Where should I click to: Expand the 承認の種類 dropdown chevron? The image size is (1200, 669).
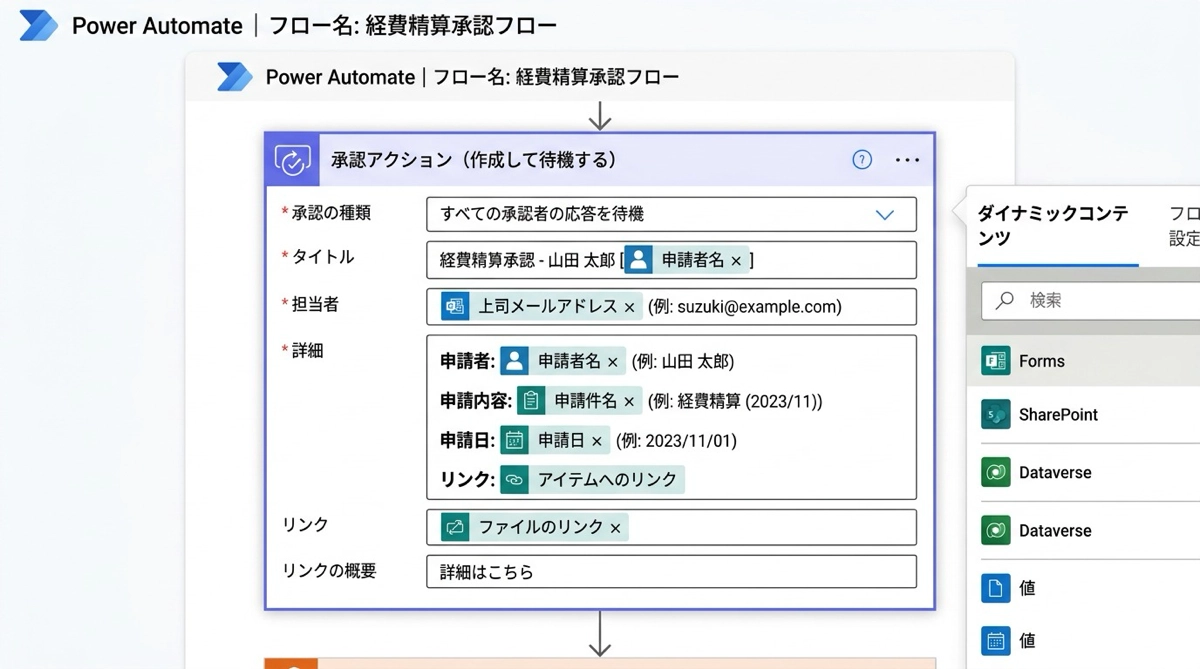pos(884,214)
